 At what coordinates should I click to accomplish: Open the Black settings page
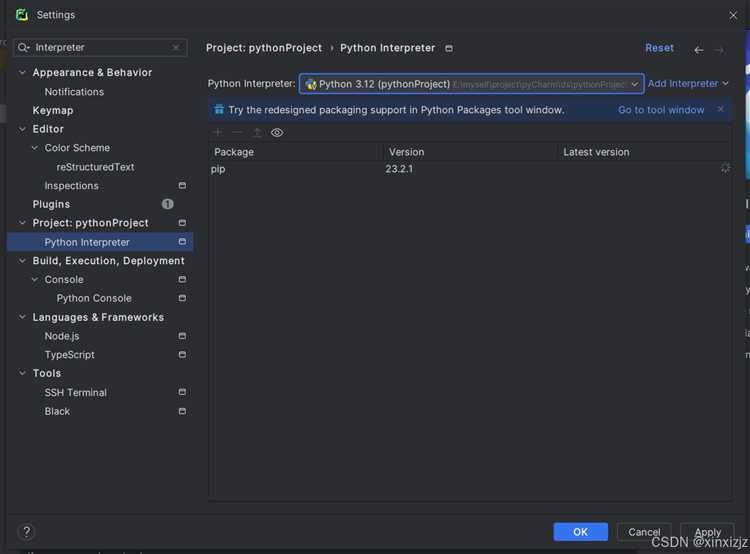click(57, 411)
